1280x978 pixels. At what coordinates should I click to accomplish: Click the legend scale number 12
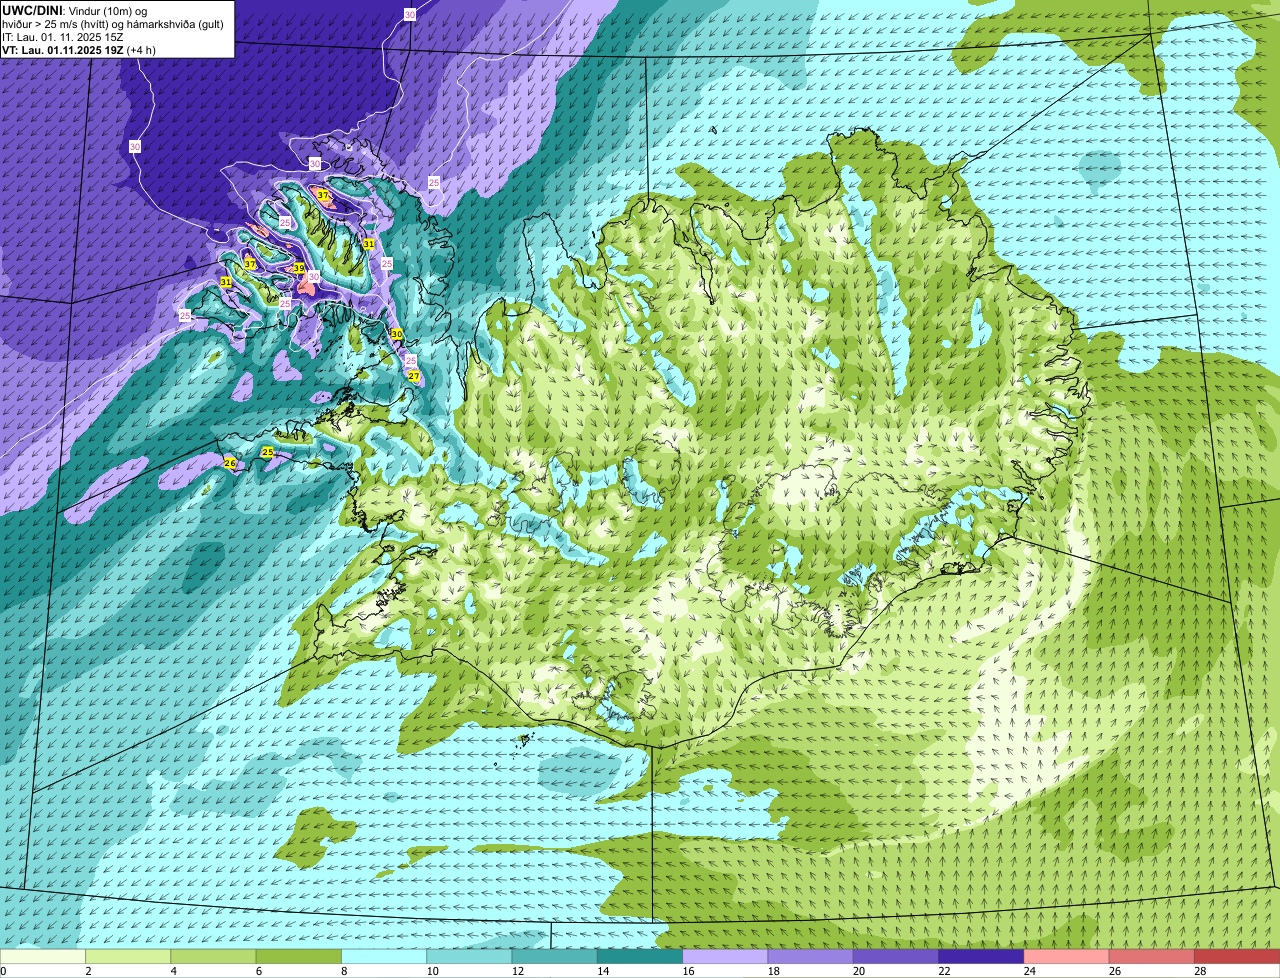[517, 971]
